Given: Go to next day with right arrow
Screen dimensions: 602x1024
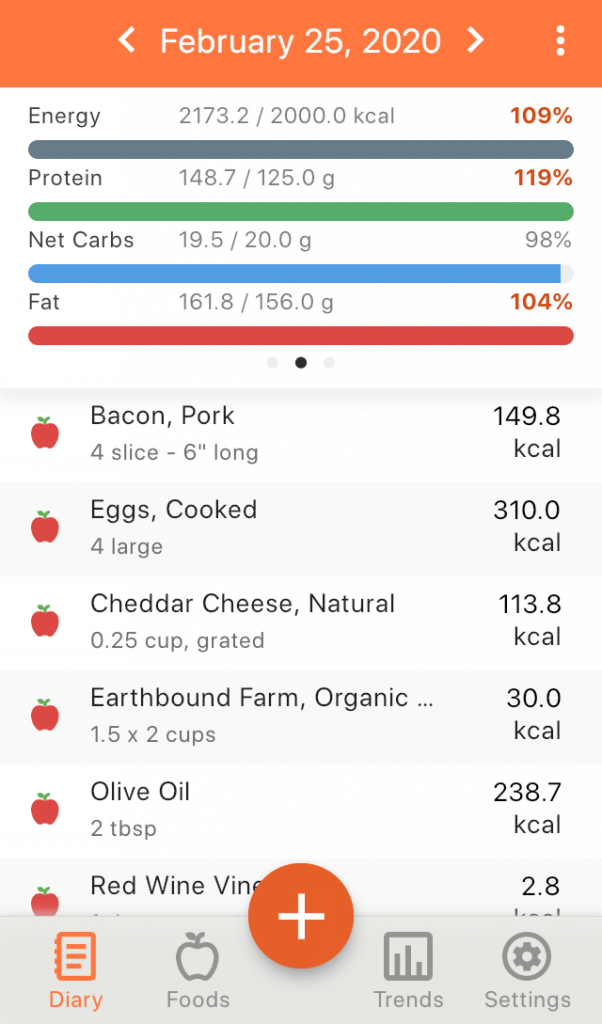Looking at the screenshot, I should pos(476,40).
